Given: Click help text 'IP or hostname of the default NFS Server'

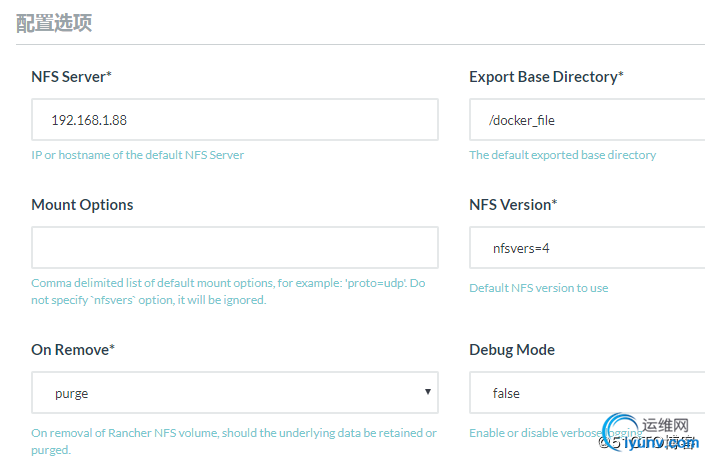Looking at the screenshot, I should tap(138, 155).
